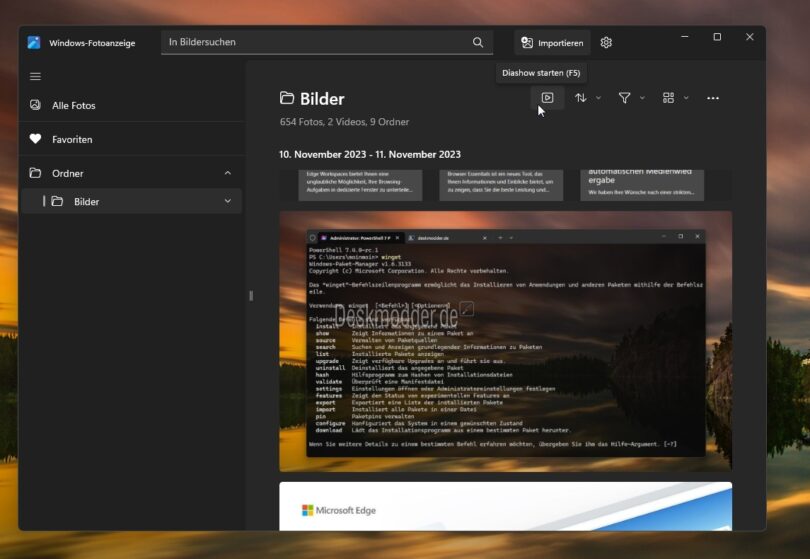
Task: Open the Microsoft Edge image thumbnail
Action: [505, 507]
